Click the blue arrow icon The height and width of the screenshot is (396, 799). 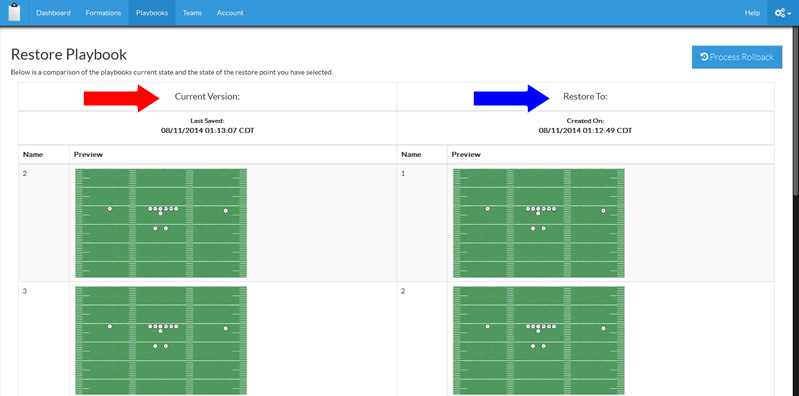point(512,98)
